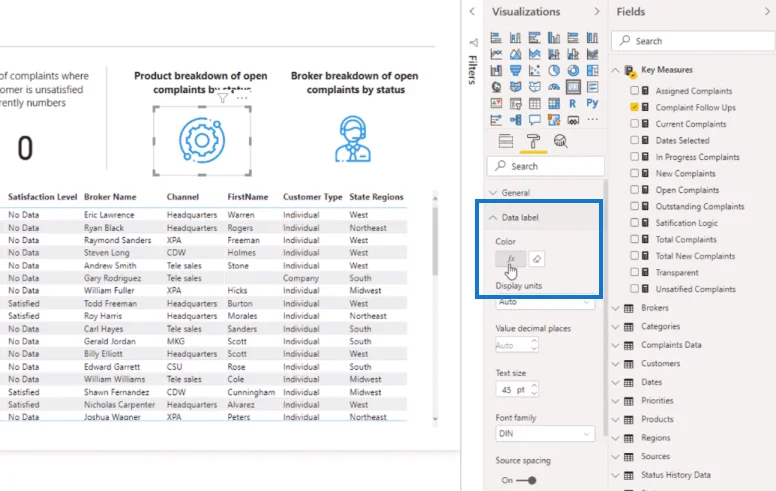Increase the Text size stepper

pos(534,386)
